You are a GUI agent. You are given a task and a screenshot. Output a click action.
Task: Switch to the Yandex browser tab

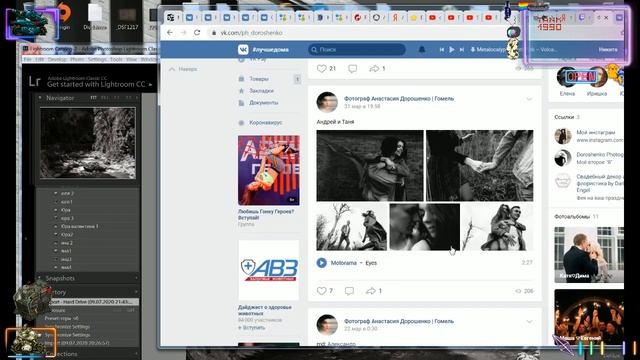[x=396, y=18]
